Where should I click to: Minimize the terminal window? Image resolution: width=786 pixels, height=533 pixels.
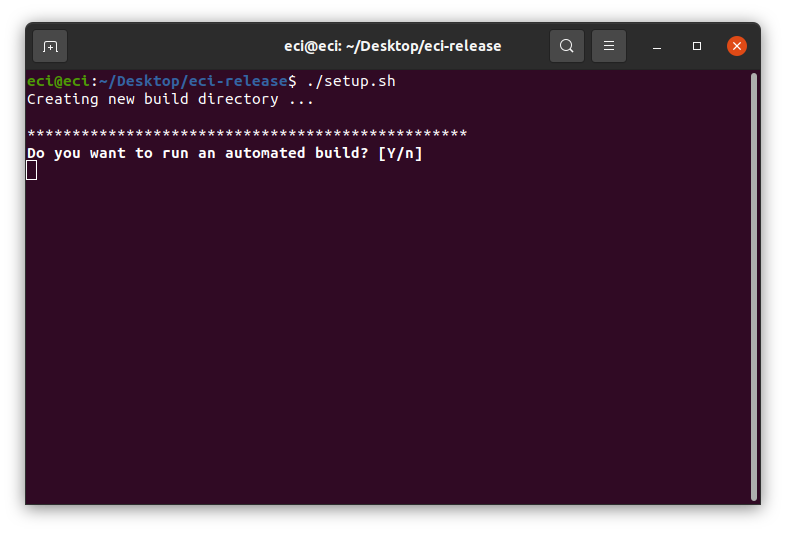(657, 46)
